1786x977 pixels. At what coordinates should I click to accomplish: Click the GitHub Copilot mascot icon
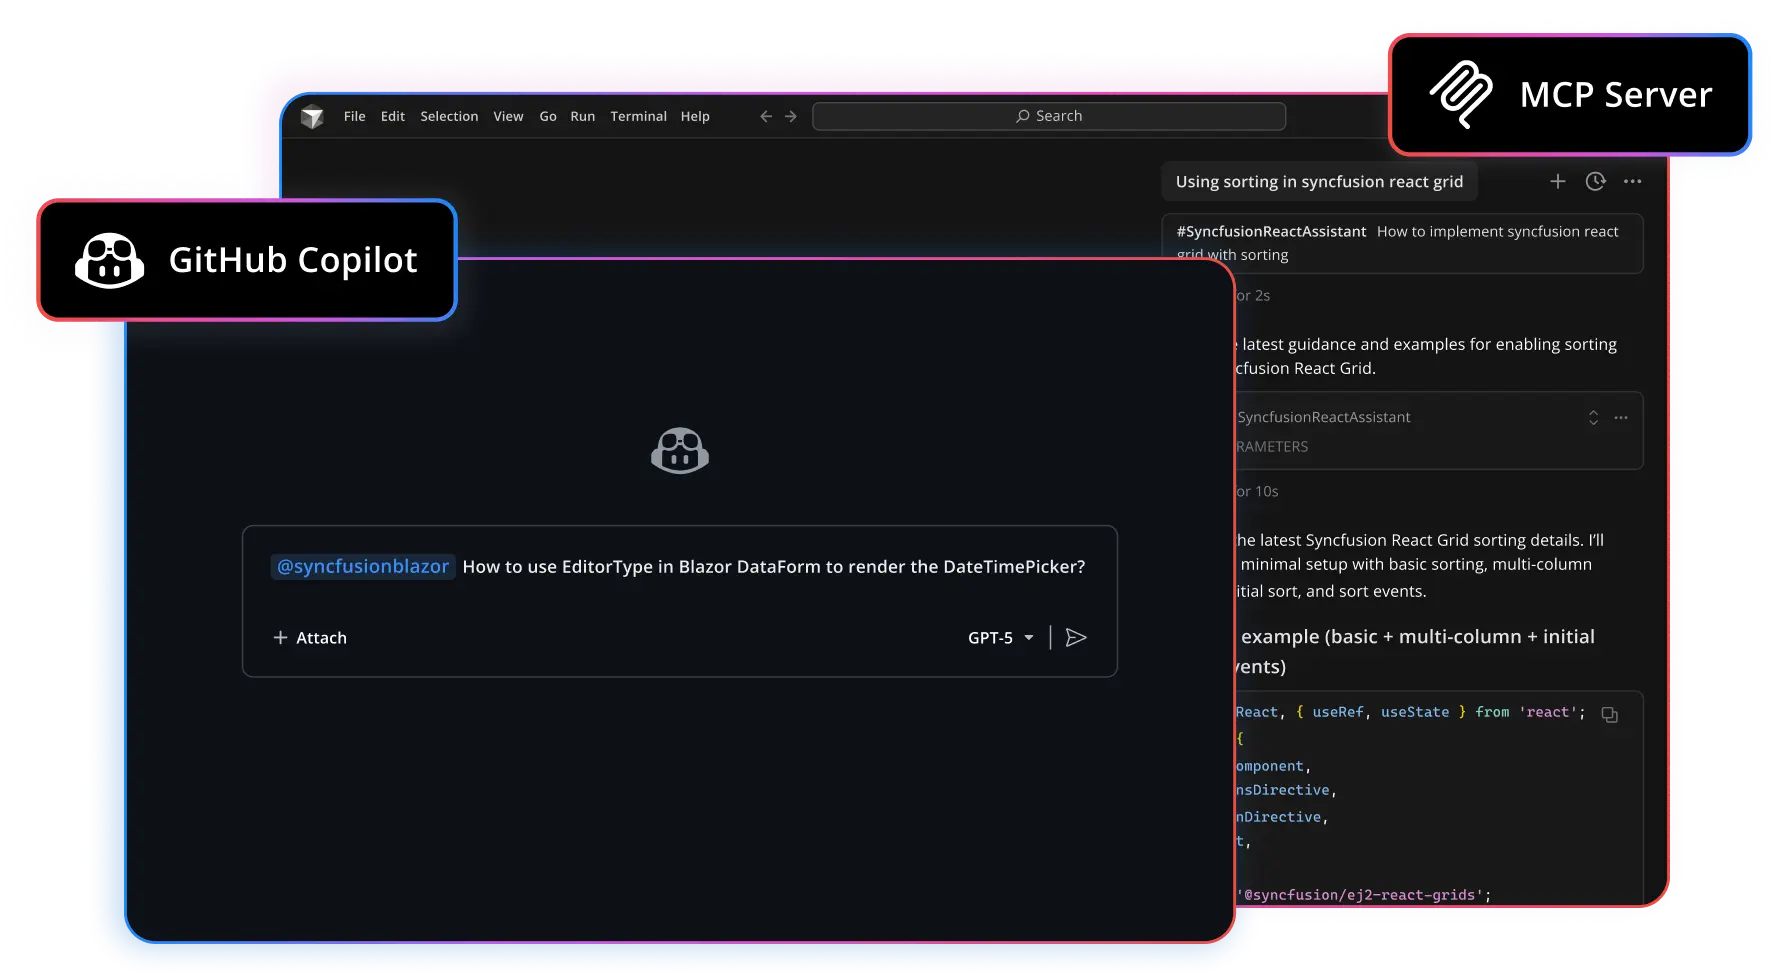click(108, 261)
